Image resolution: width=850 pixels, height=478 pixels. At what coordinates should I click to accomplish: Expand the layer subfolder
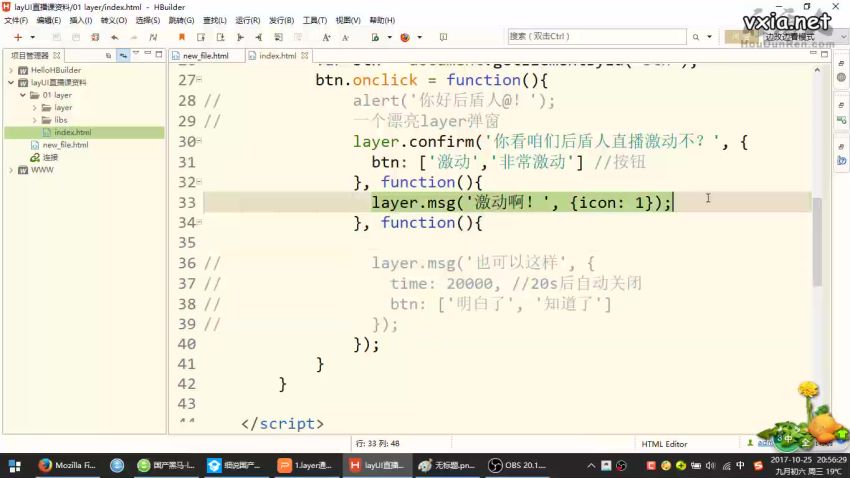pos(35,107)
